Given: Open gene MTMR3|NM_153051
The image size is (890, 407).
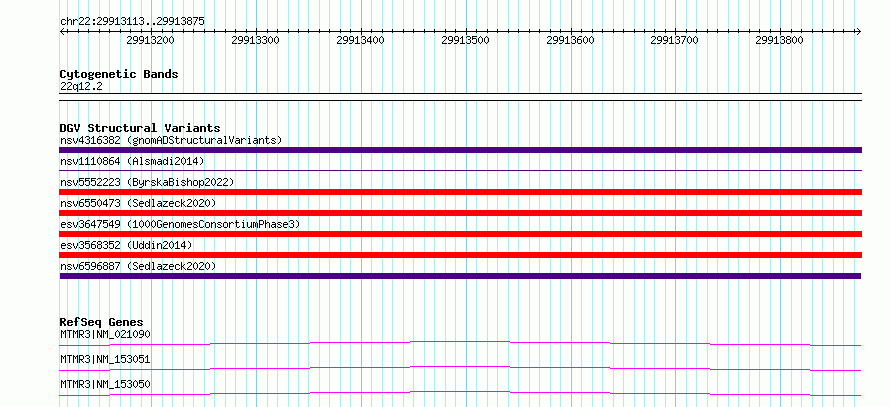Looking at the screenshot, I should coord(105,359).
